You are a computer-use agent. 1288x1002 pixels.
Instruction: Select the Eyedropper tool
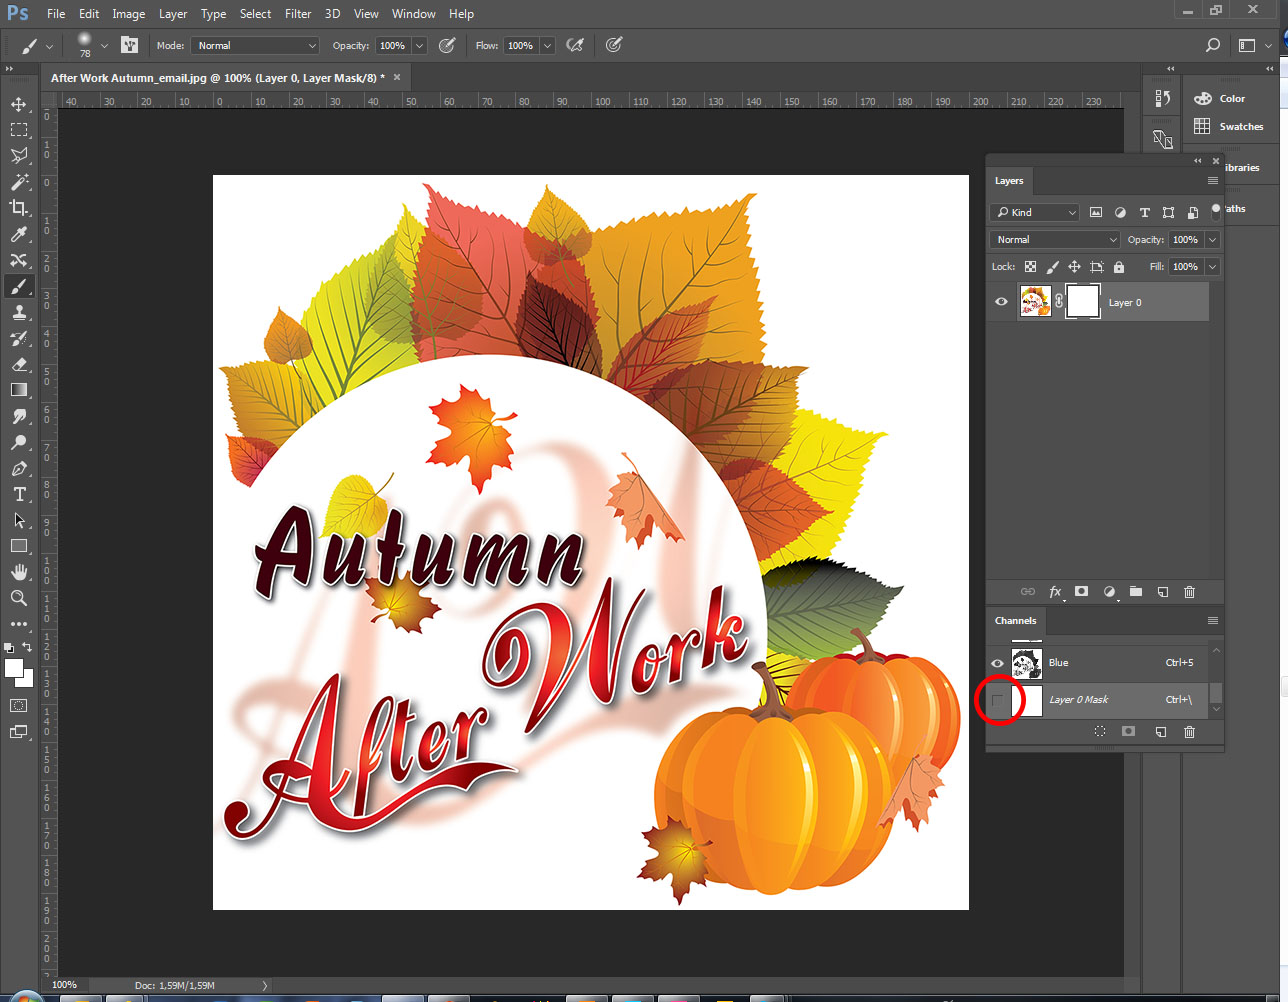point(19,234)
